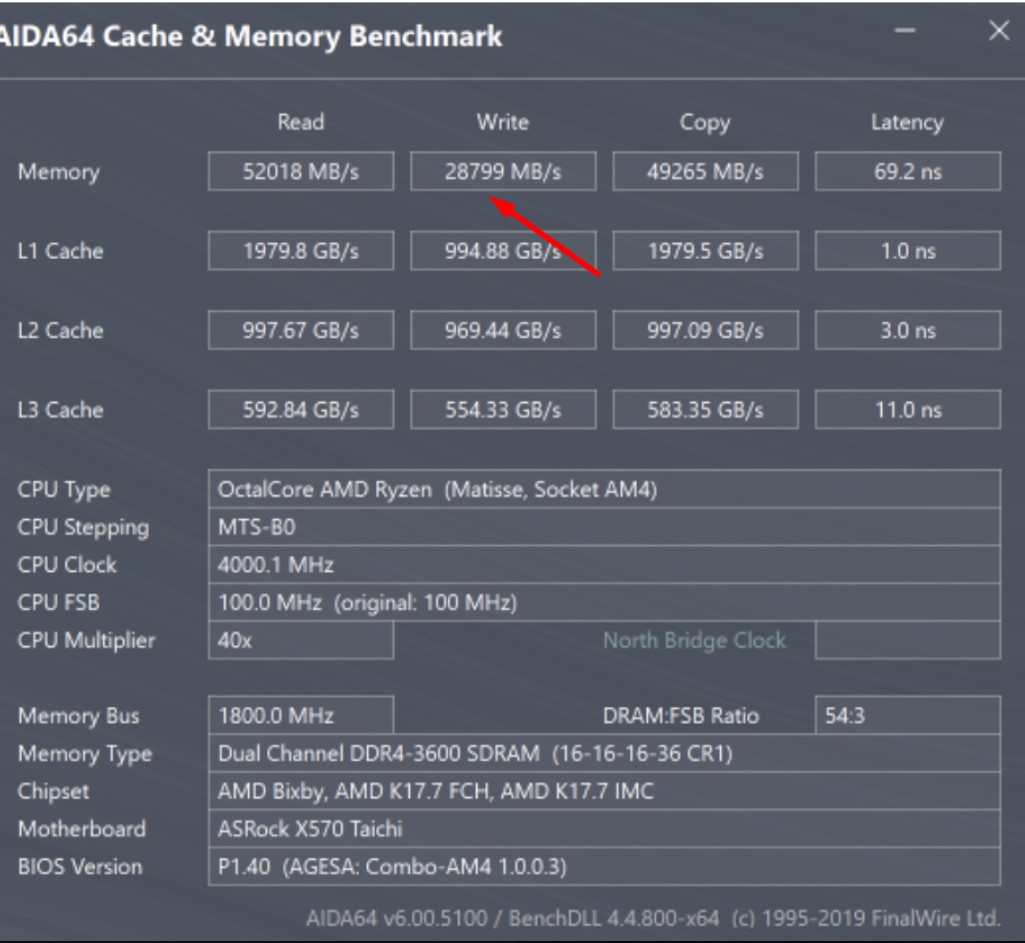Viewport: 1025px width, 943px height.
Task: Click the L1 Cache Copy value box
Action: pos(705,251)
